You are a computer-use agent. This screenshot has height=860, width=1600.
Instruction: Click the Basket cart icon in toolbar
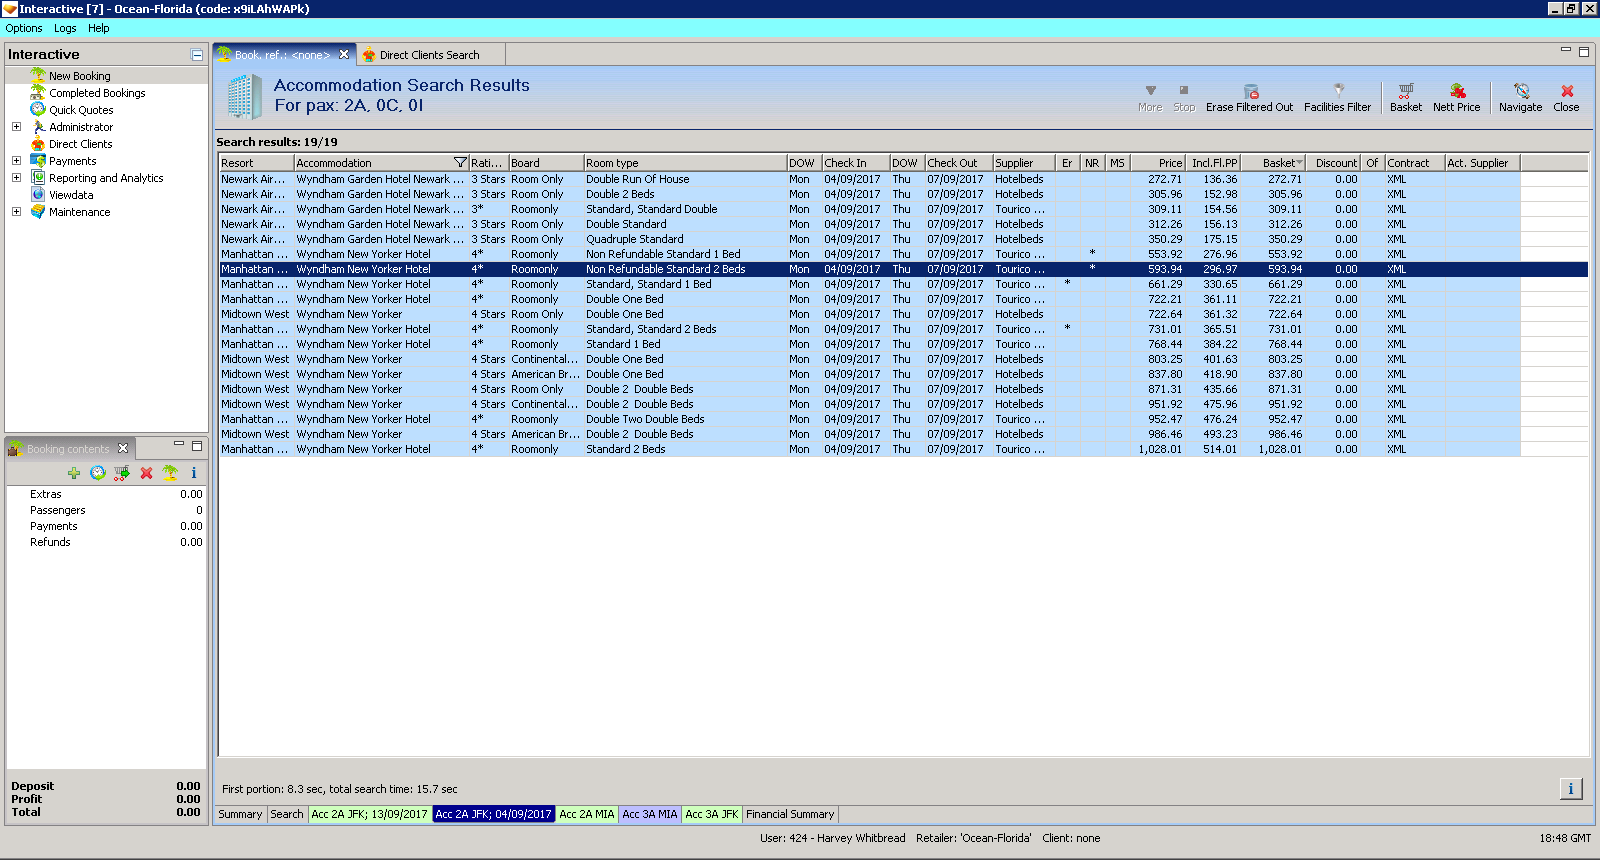(1405, 91)
